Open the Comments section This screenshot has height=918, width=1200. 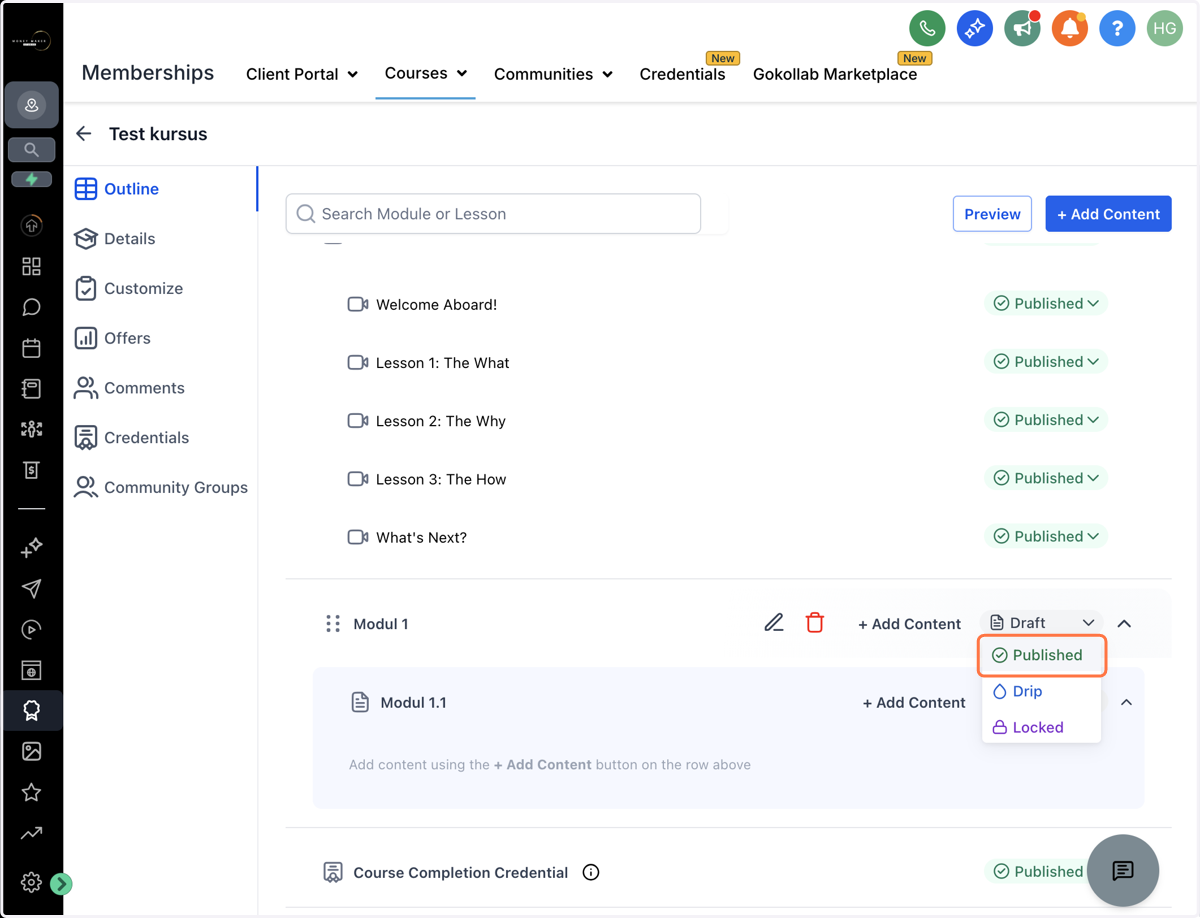tap(130, 388)
